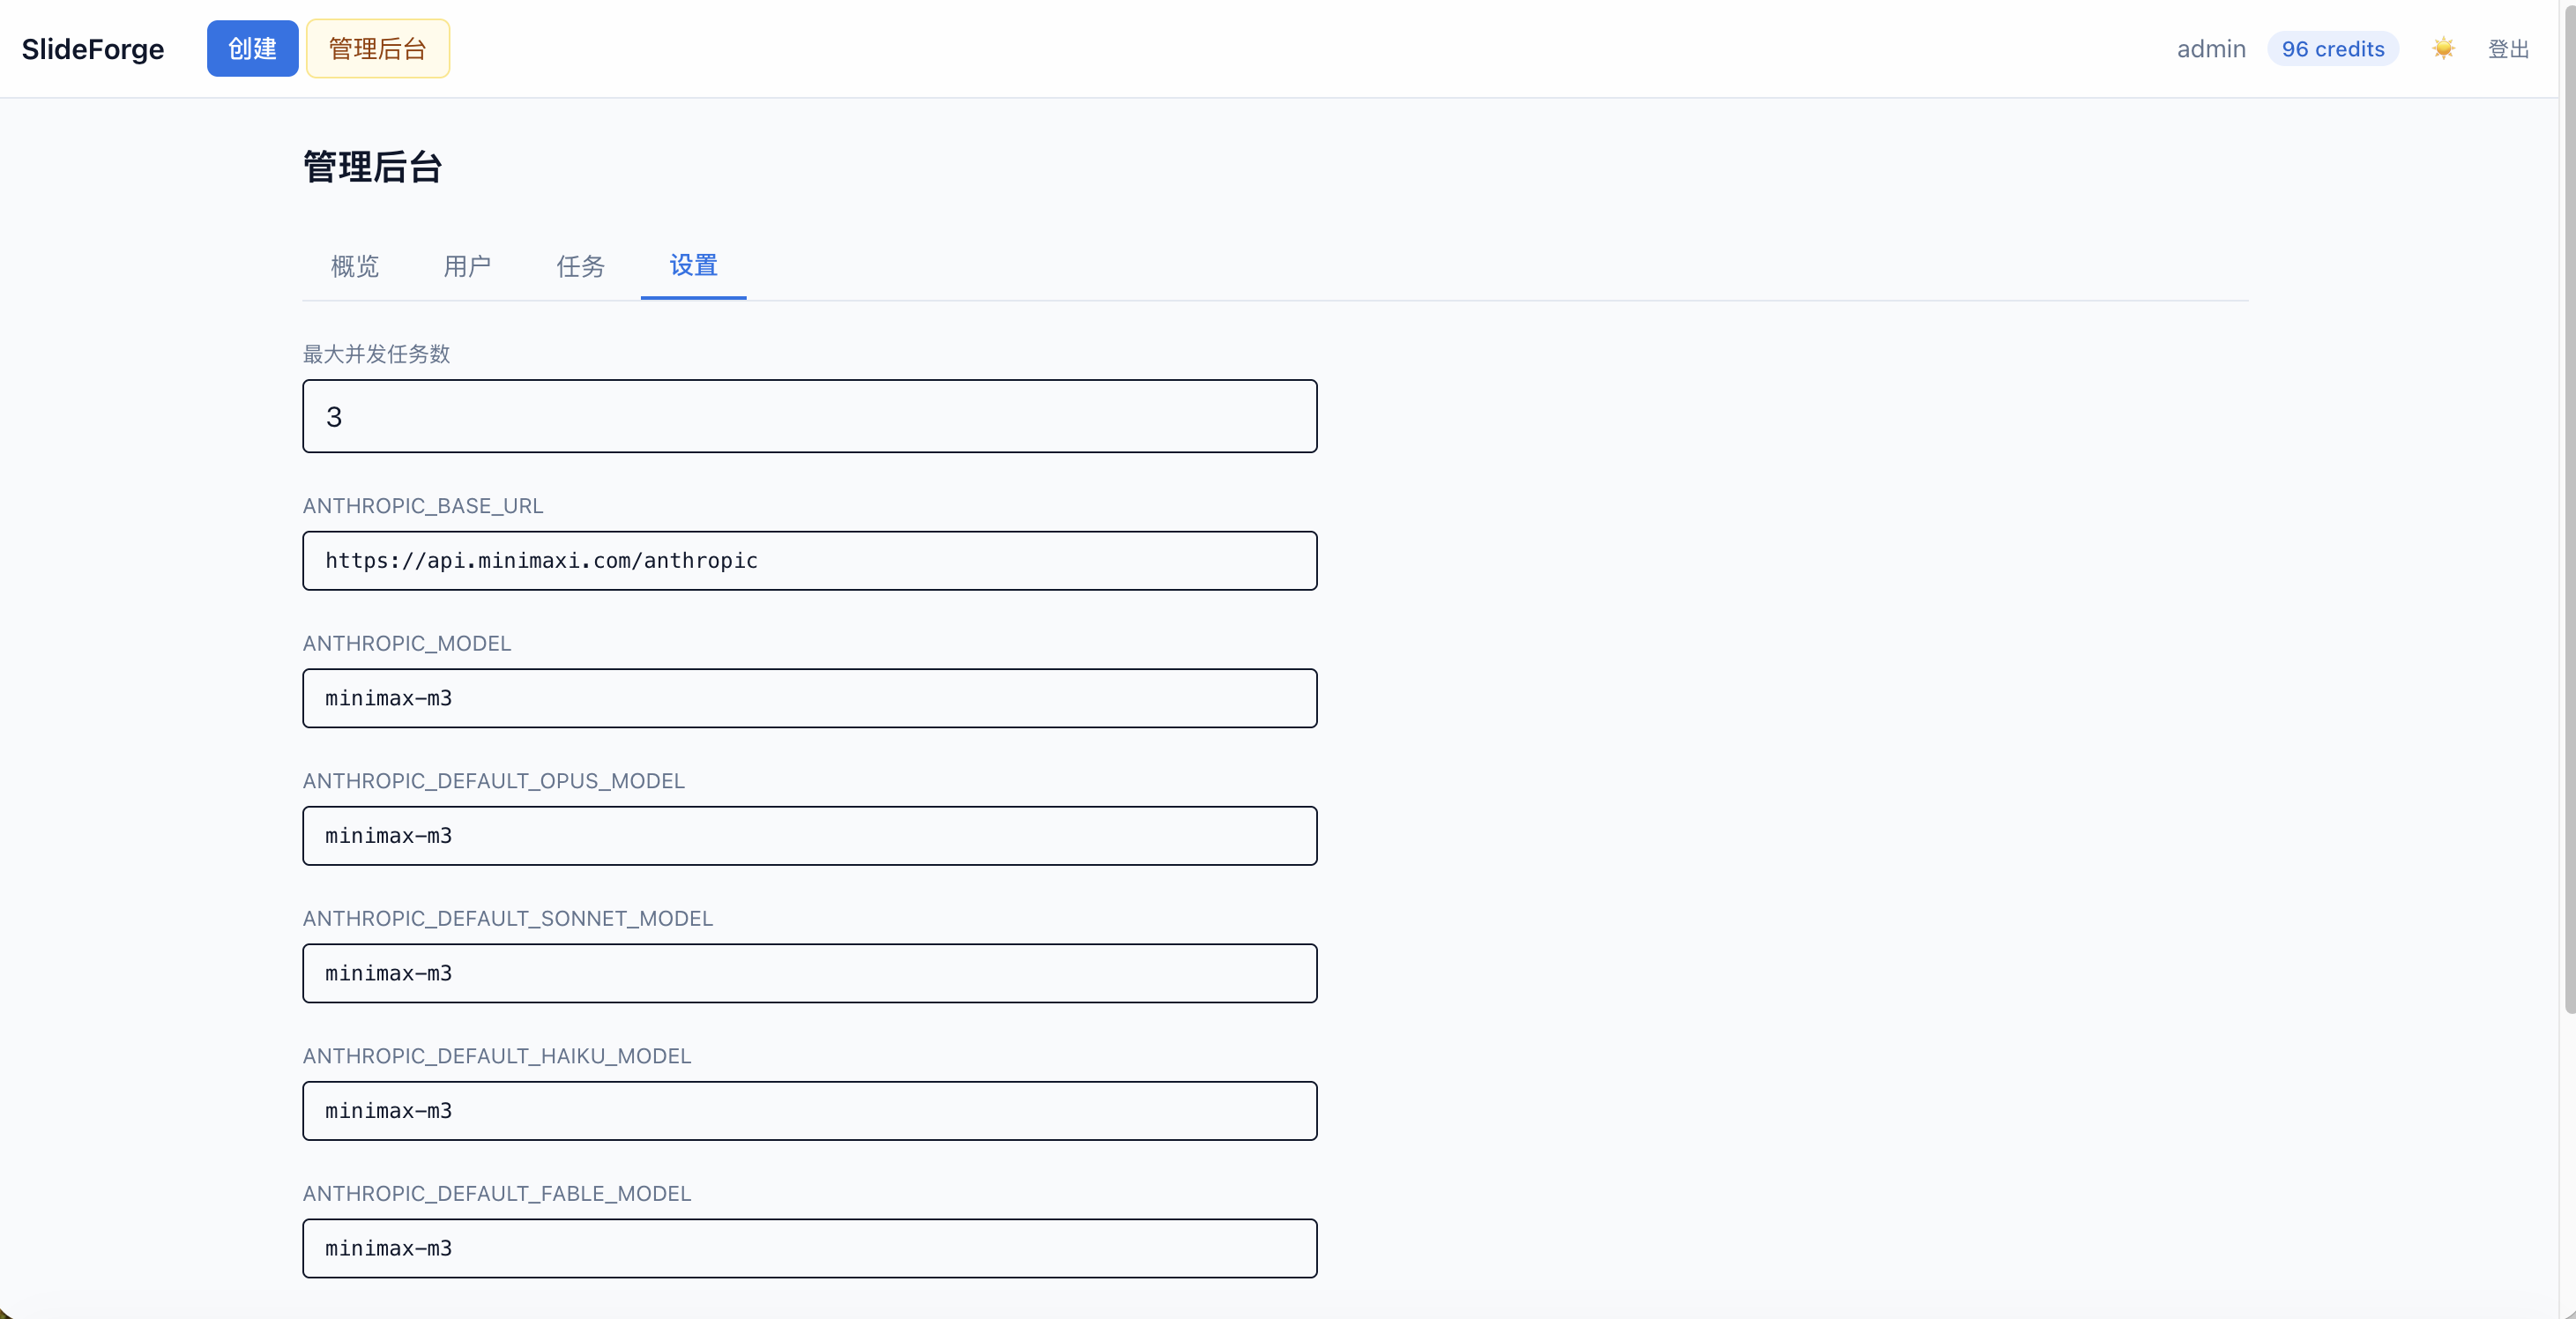Click the ANTHROPIC_DEFAULT_SONNET_MODEL label
Screen dimensions: 2576x1319
(508, 918)
